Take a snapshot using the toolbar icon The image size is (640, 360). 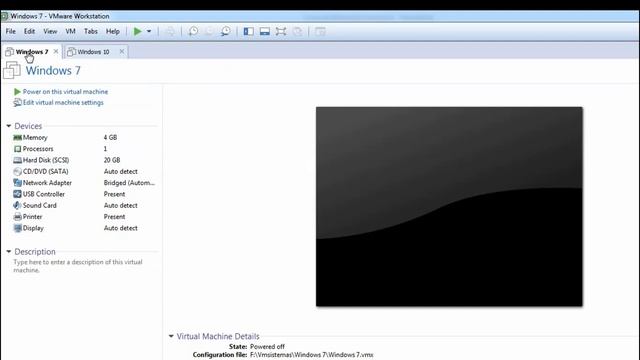point(193,31)
